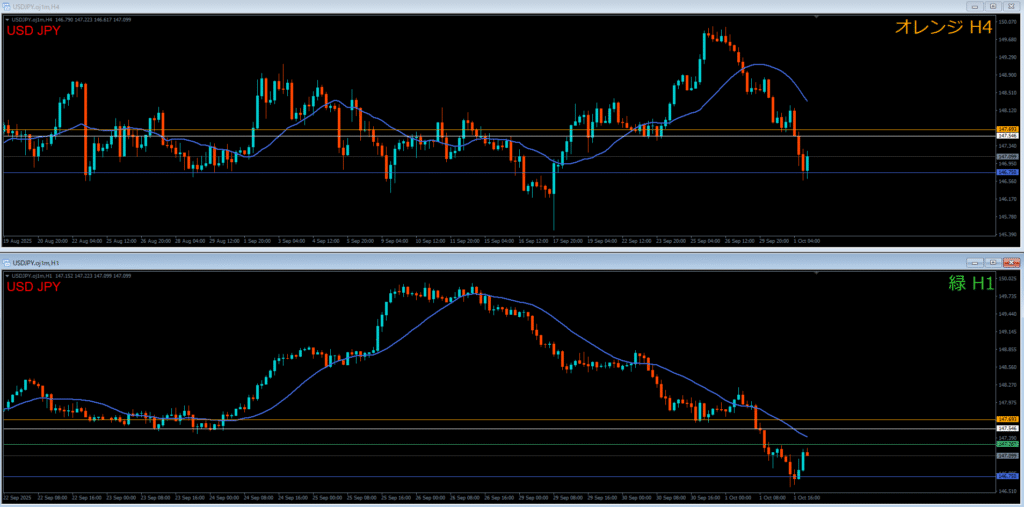Select the gray current price tag in H4 chart
The height and width of the screenshot is (507, 1024).
click(x=1008, y=157)
